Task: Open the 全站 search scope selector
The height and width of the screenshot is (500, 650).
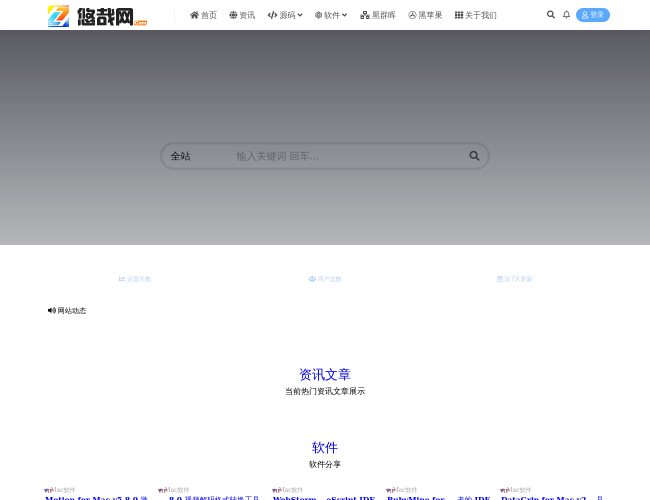Action: [x=180, y=156]
